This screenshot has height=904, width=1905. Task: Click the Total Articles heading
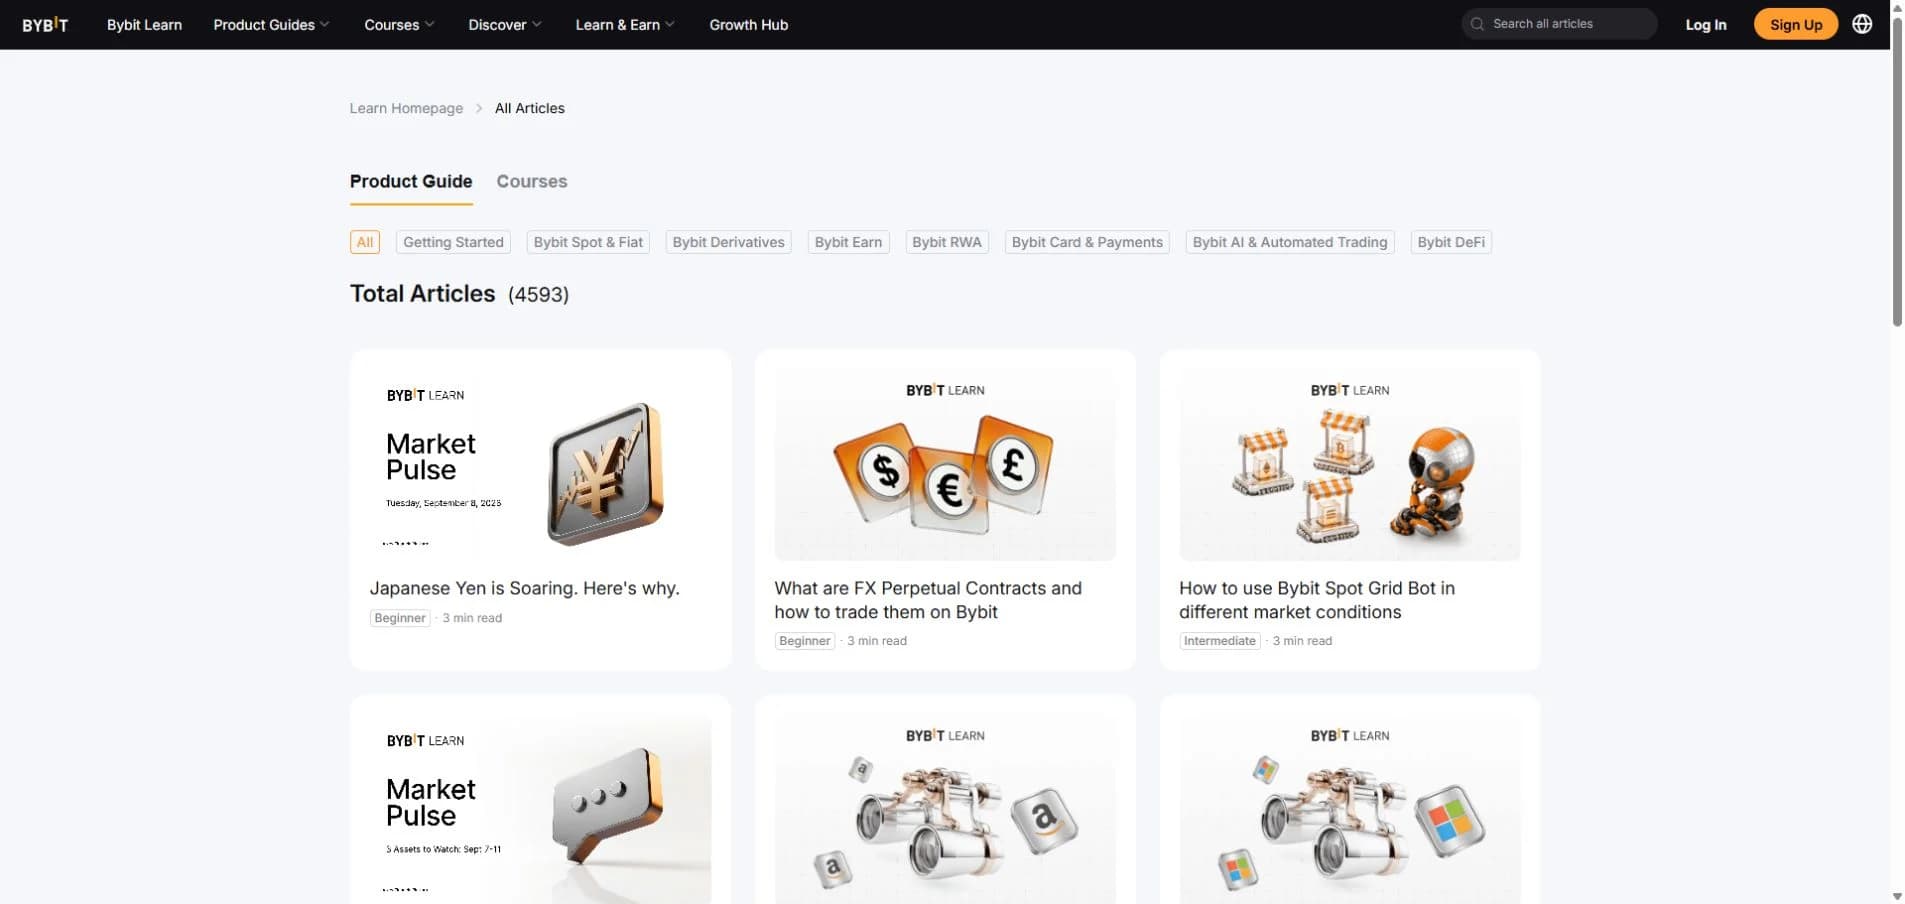[422, 294]
